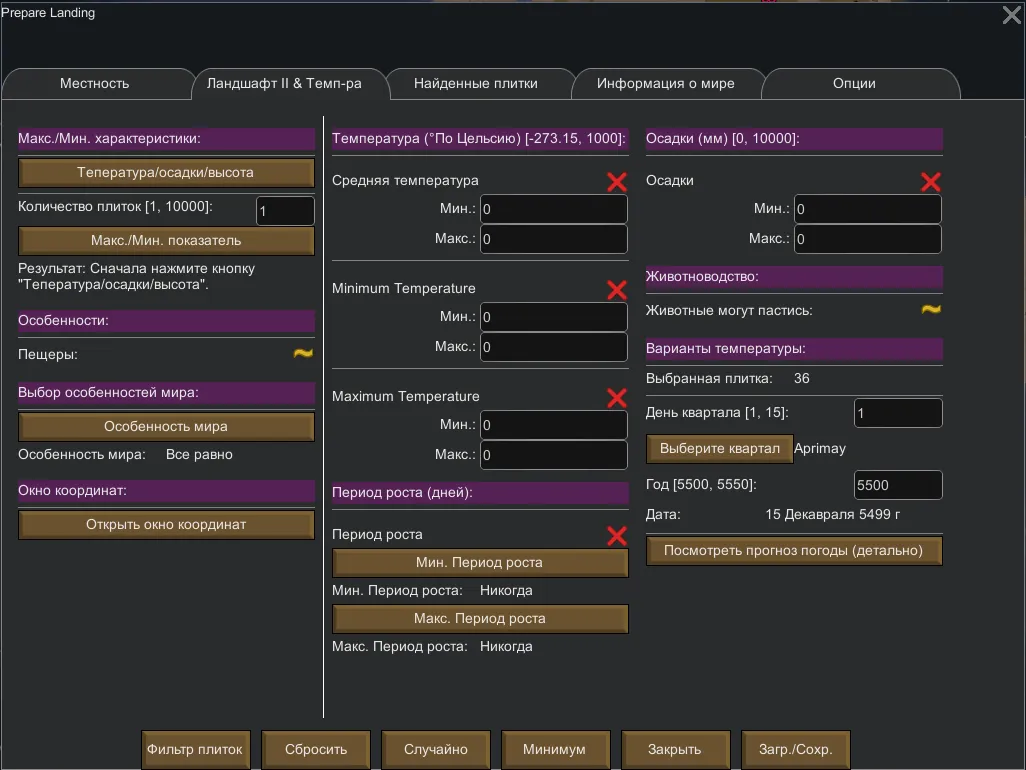The image size is (1026, 770).
Task: Toggle the red X next to Средняя температура
Action: click(x=617, y=182)
